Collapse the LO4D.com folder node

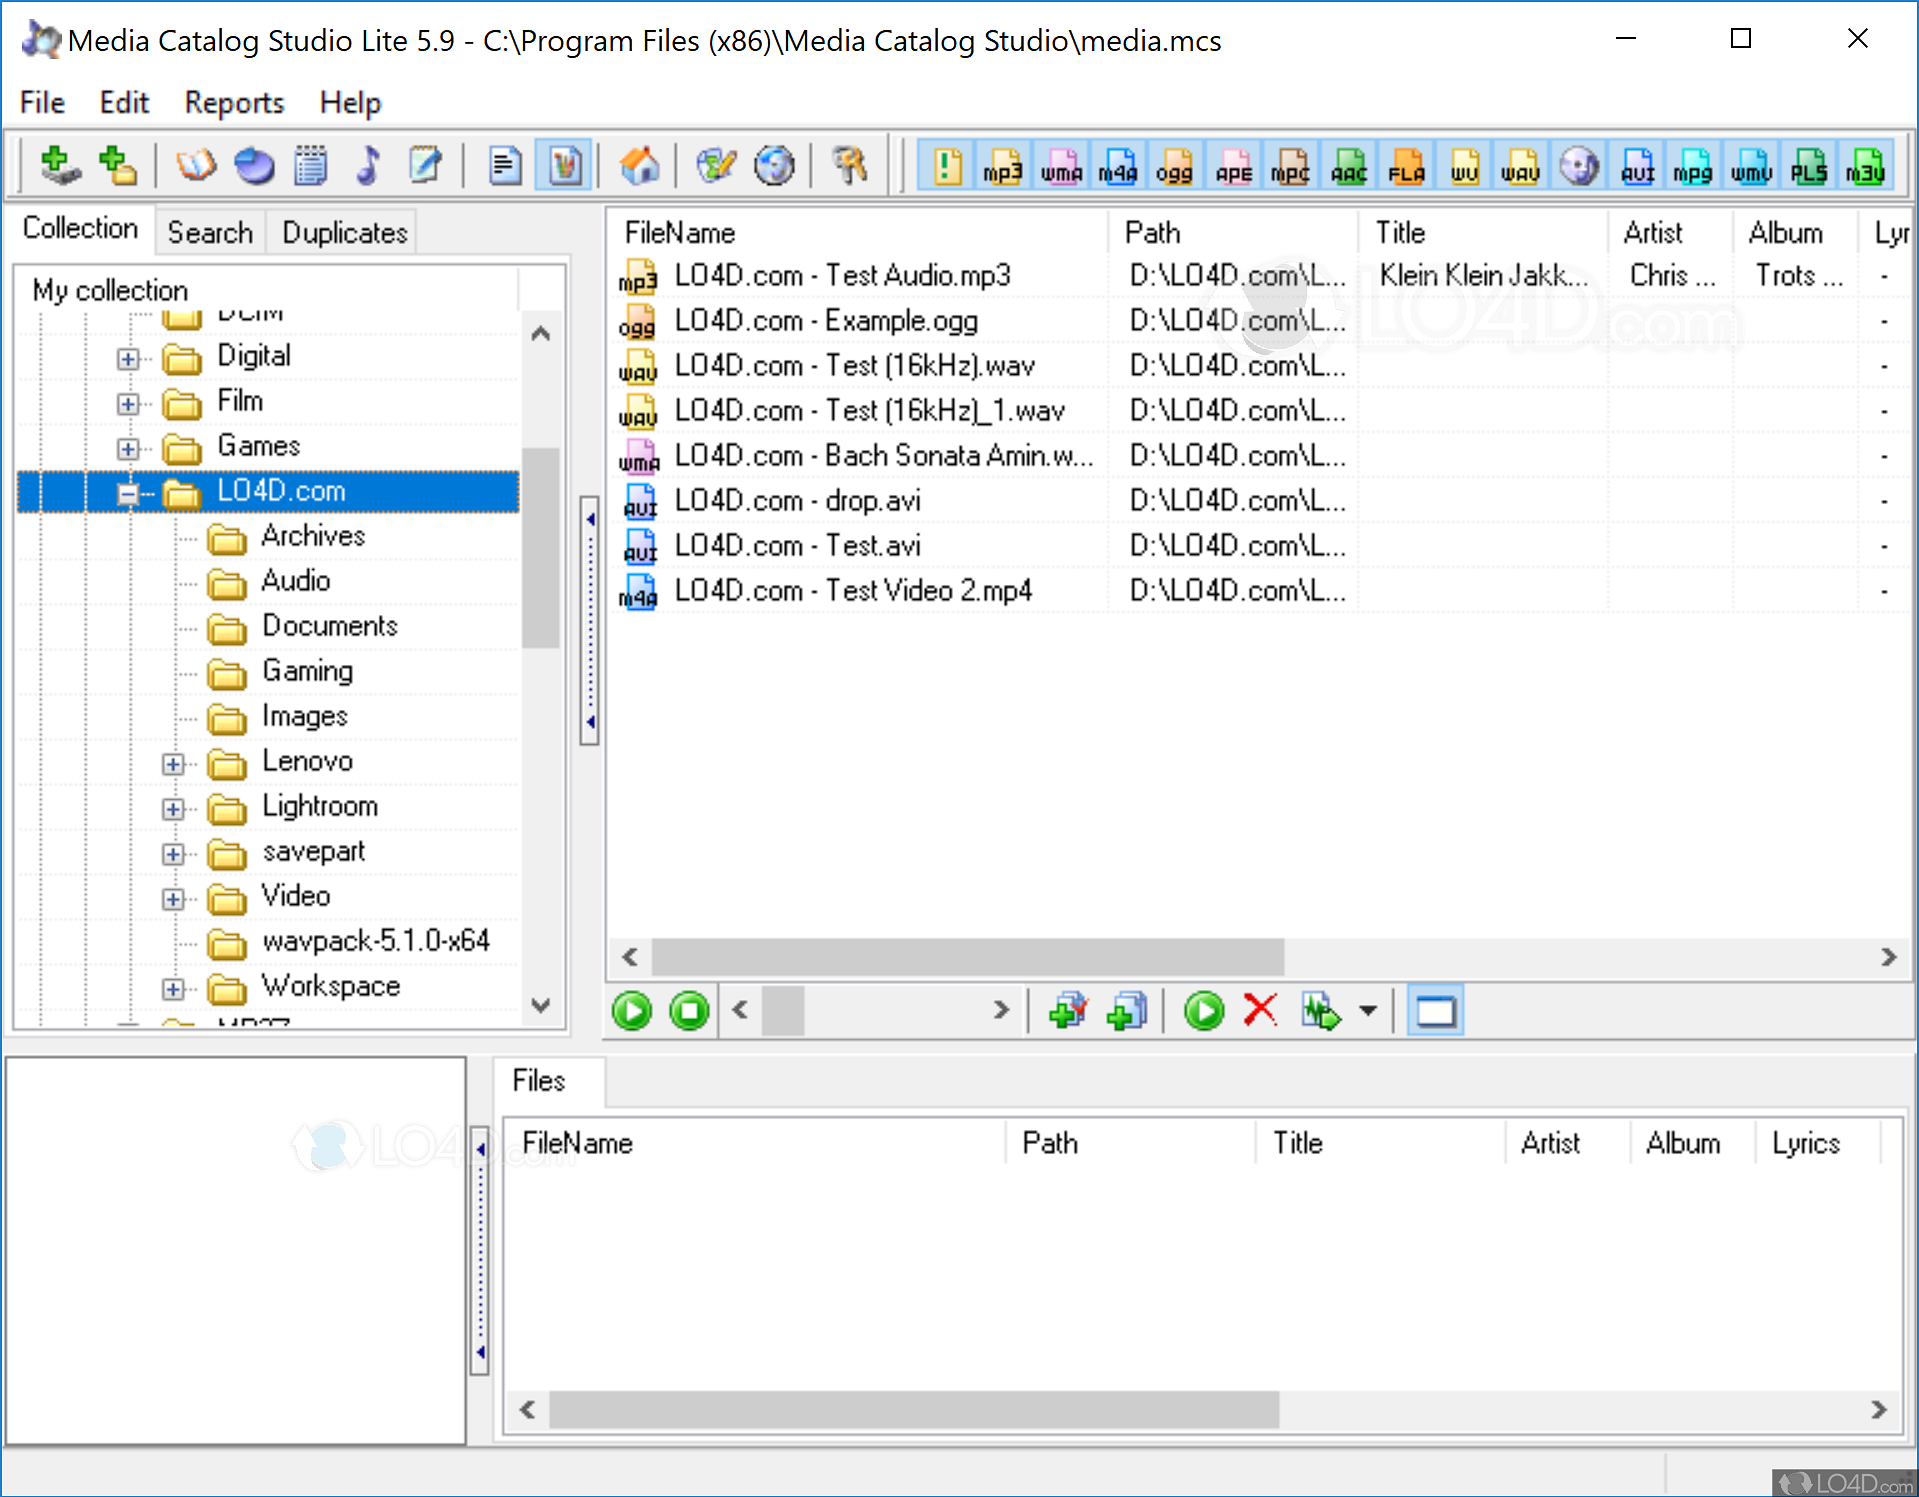(x=127, y=494)
